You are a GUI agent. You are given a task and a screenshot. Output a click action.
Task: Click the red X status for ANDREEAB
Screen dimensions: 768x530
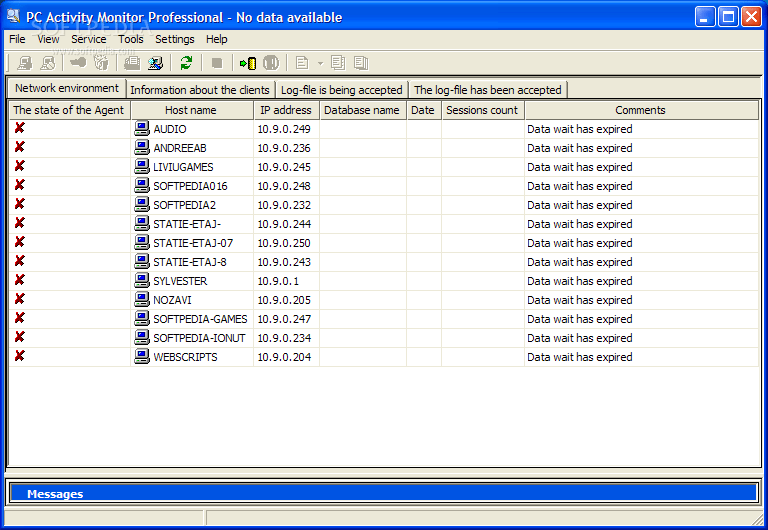pos(20,147)
